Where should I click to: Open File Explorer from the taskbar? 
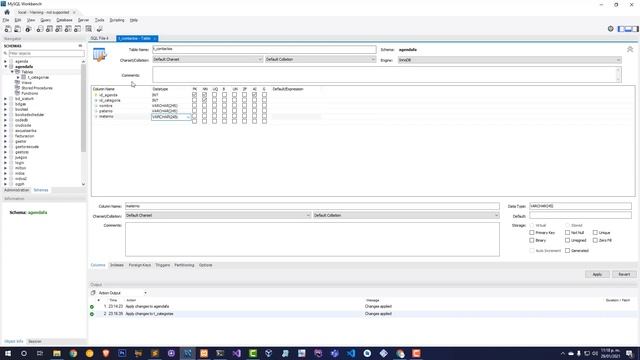pos(57,353)
